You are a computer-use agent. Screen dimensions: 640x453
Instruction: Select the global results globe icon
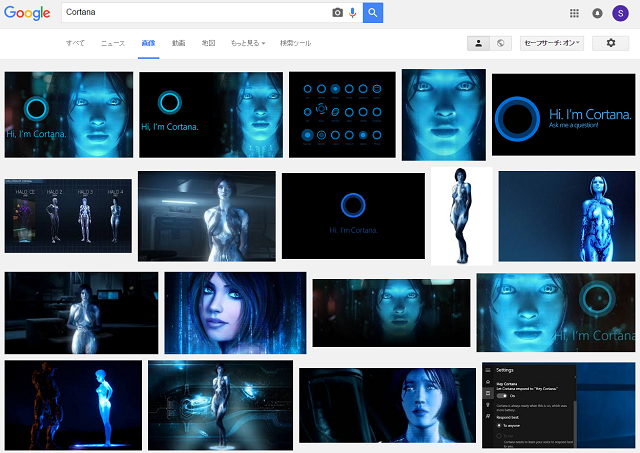[500, 43]
